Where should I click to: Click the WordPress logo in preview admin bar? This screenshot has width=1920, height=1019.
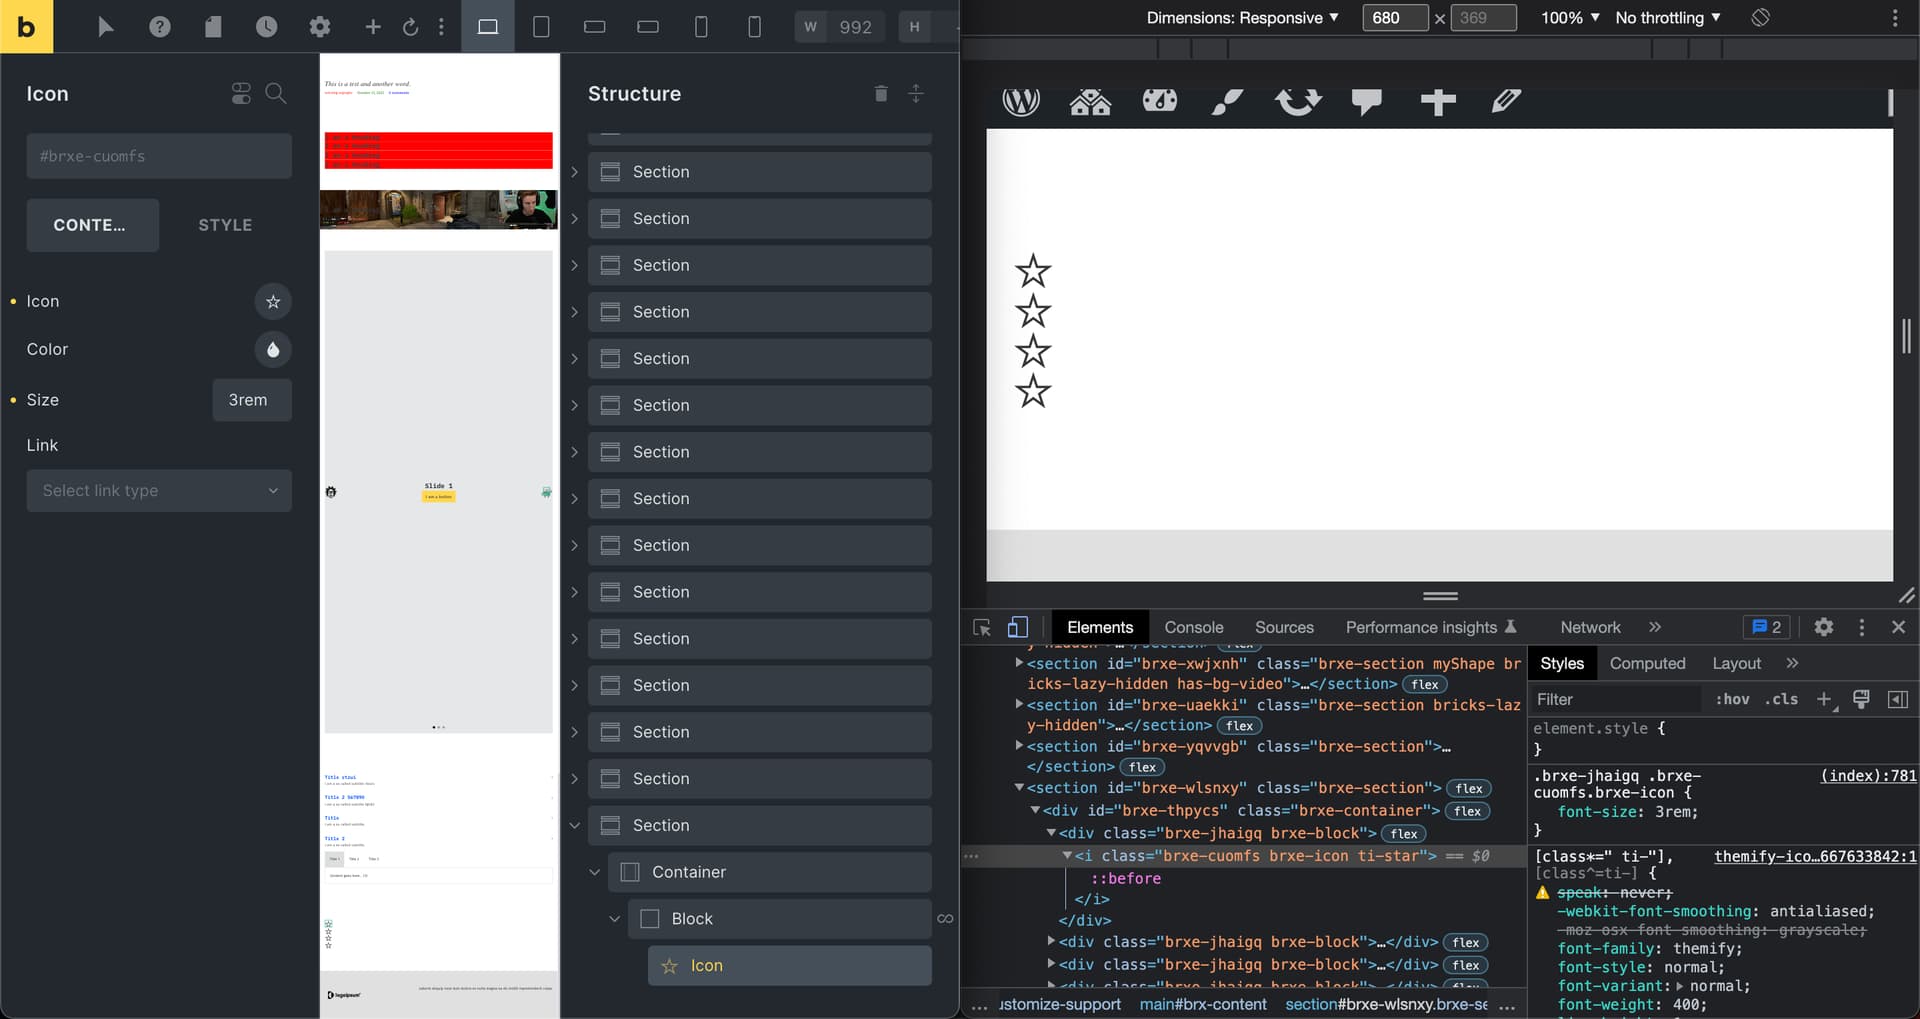pos(1021,101)
